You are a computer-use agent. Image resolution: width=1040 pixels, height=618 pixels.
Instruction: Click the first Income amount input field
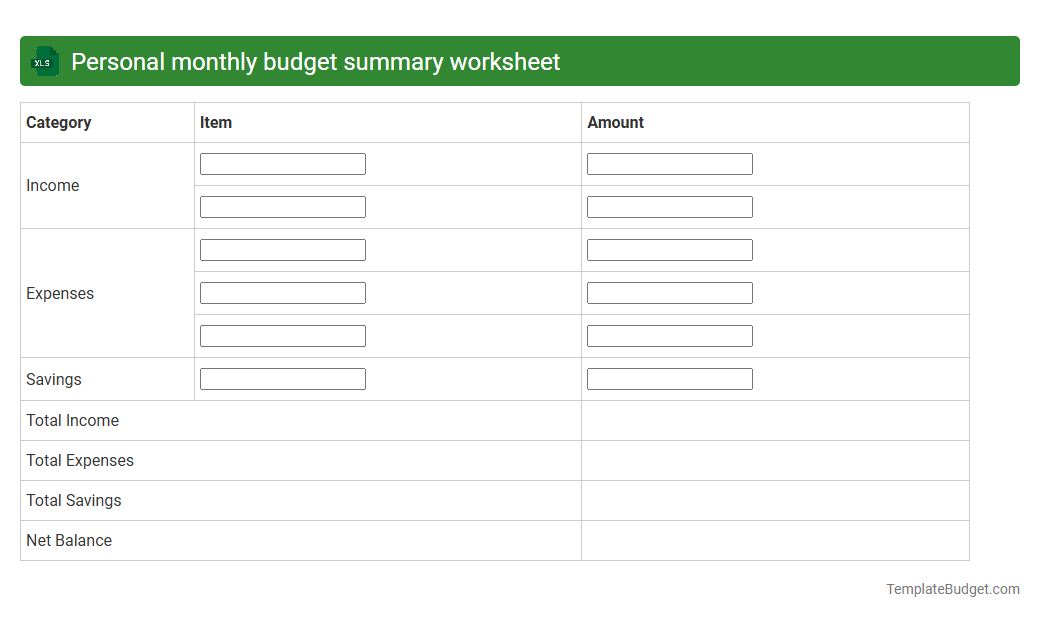(x=669, y=163)
